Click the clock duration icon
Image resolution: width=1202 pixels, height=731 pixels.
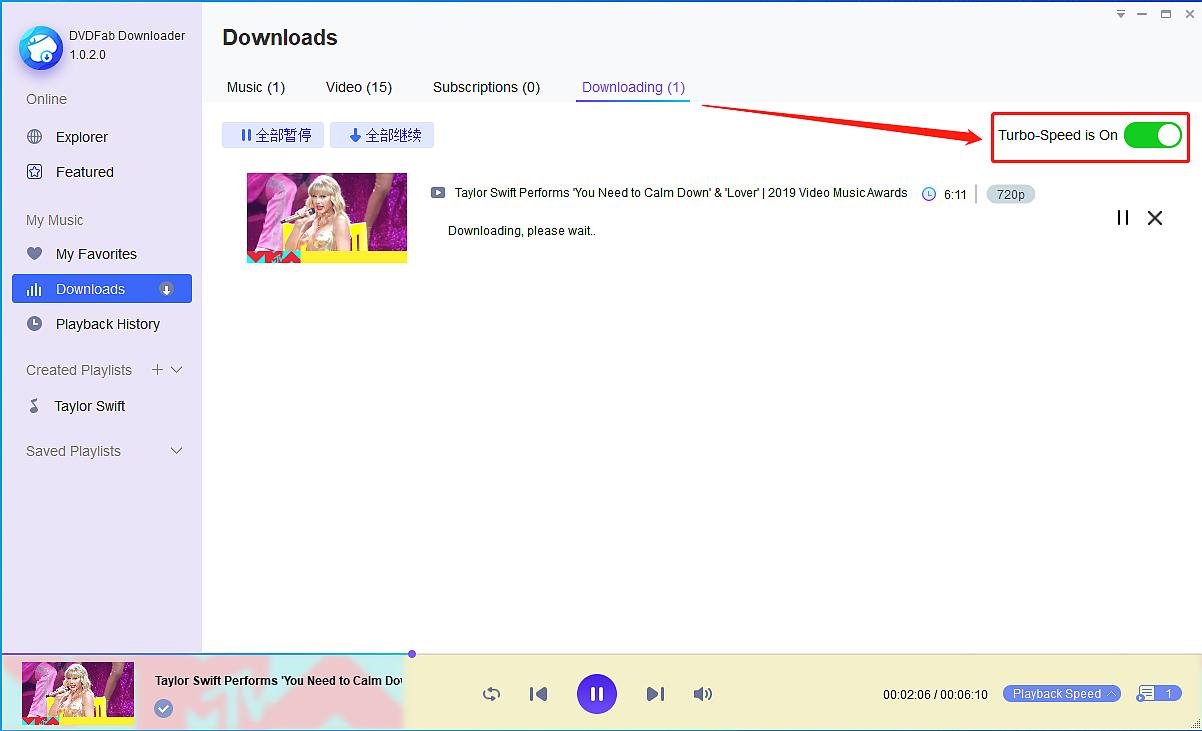click(x=929, y=194)
